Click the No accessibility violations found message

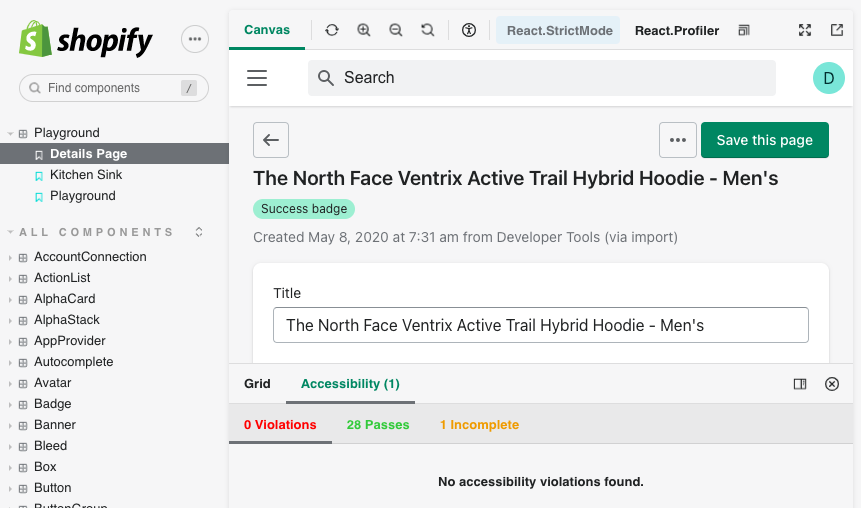(541, 482)
